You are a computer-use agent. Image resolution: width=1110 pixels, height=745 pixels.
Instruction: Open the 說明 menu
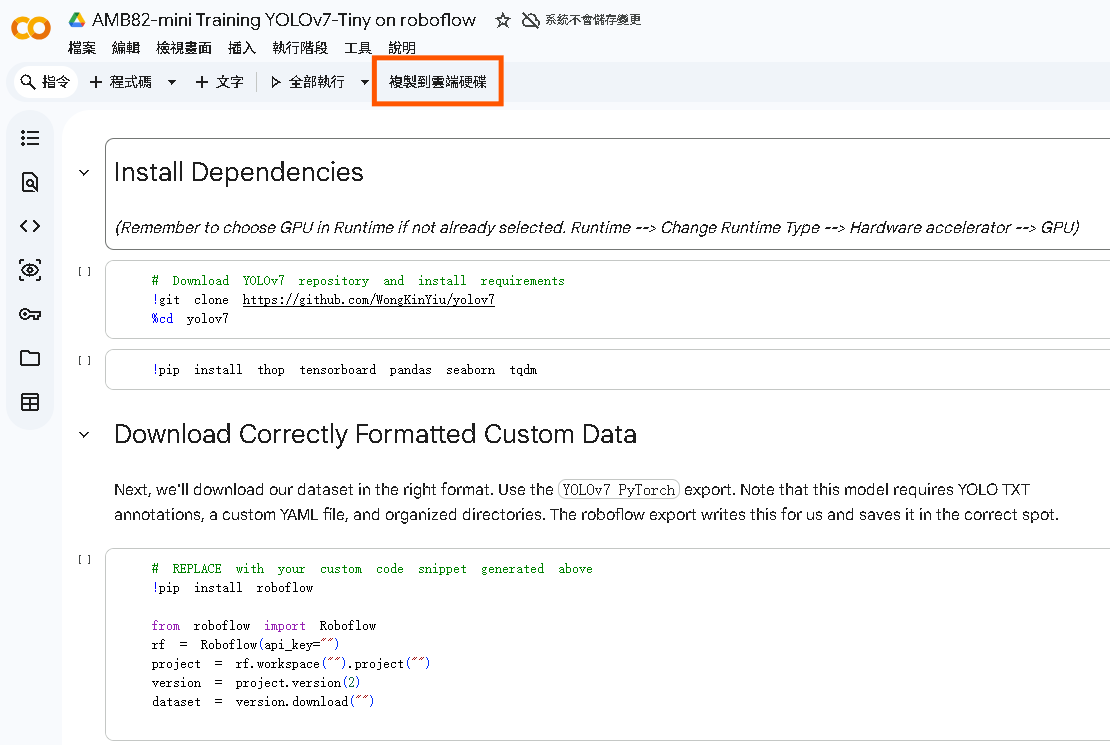pos(402,47)
